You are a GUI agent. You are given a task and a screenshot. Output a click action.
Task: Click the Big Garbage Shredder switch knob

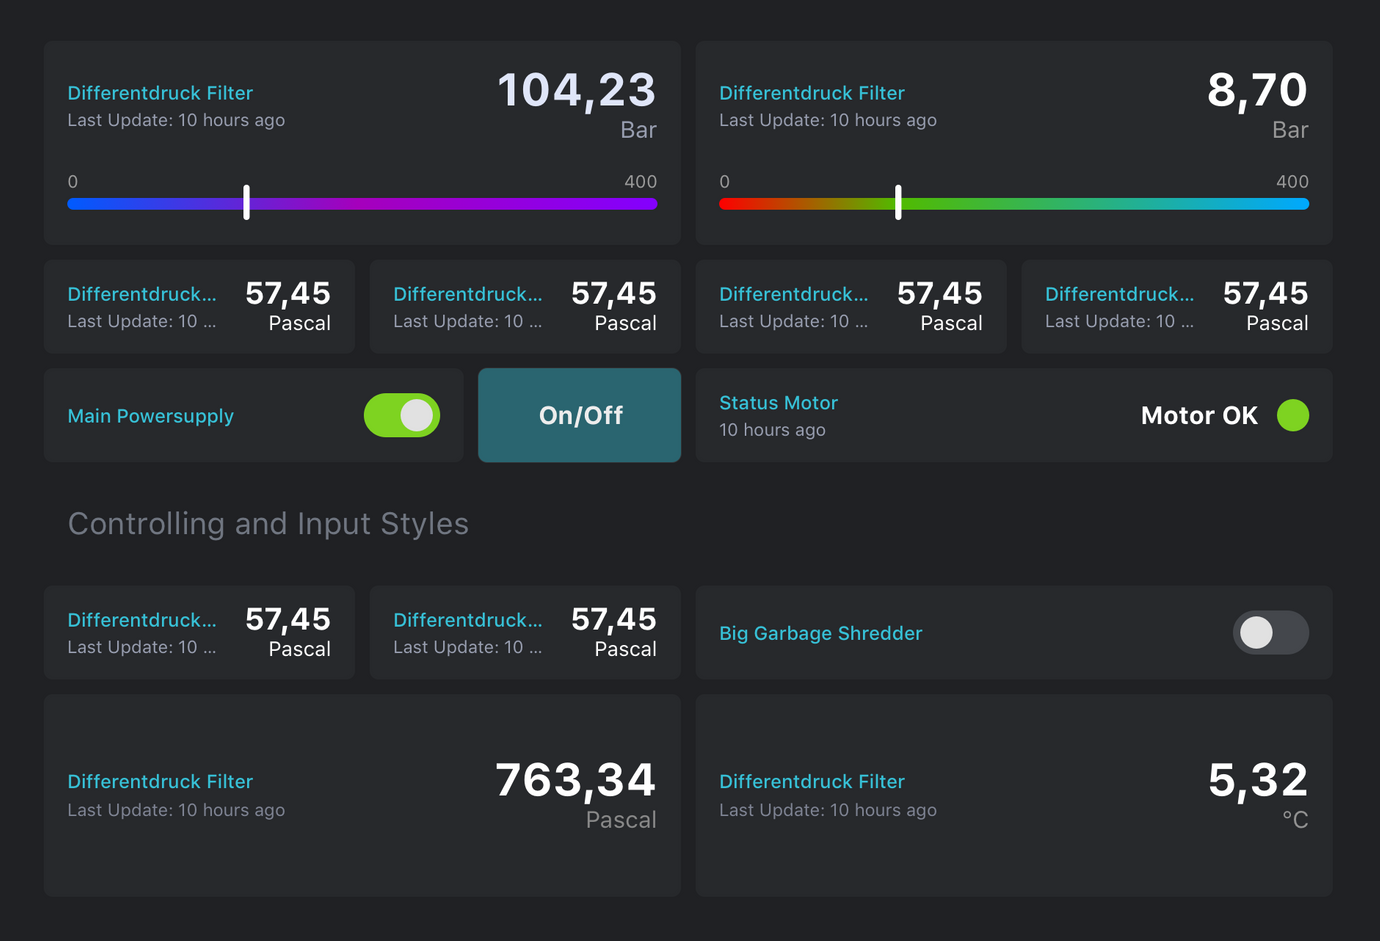1257,633
